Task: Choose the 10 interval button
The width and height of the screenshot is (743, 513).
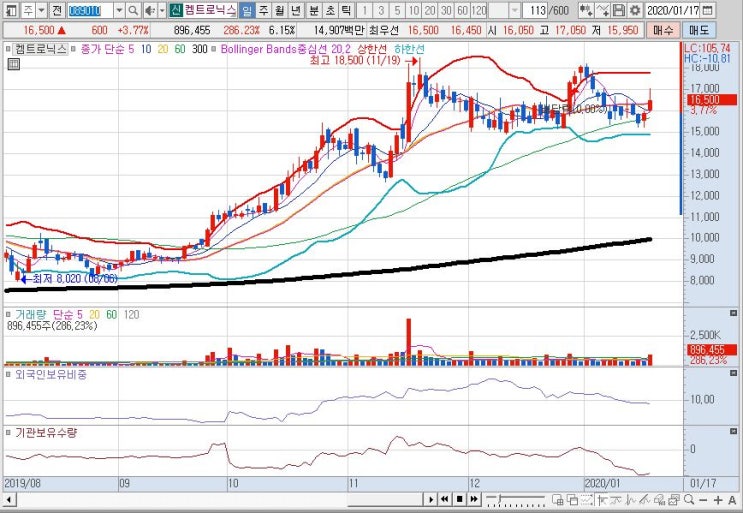Action: [414, 10]
